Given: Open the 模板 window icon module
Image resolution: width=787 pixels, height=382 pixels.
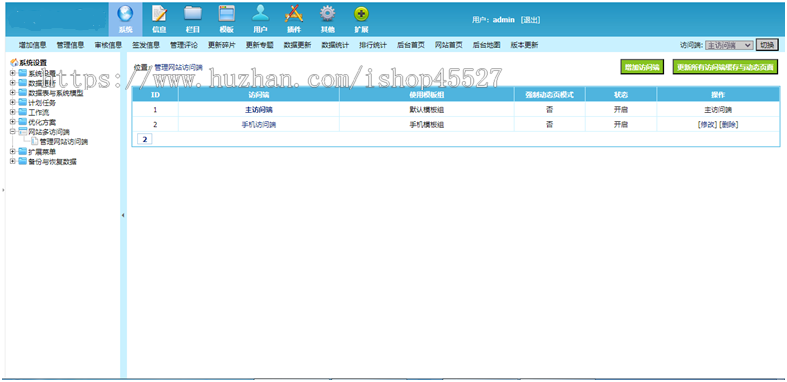Looking at the screenshot, I should pos(226,19).
